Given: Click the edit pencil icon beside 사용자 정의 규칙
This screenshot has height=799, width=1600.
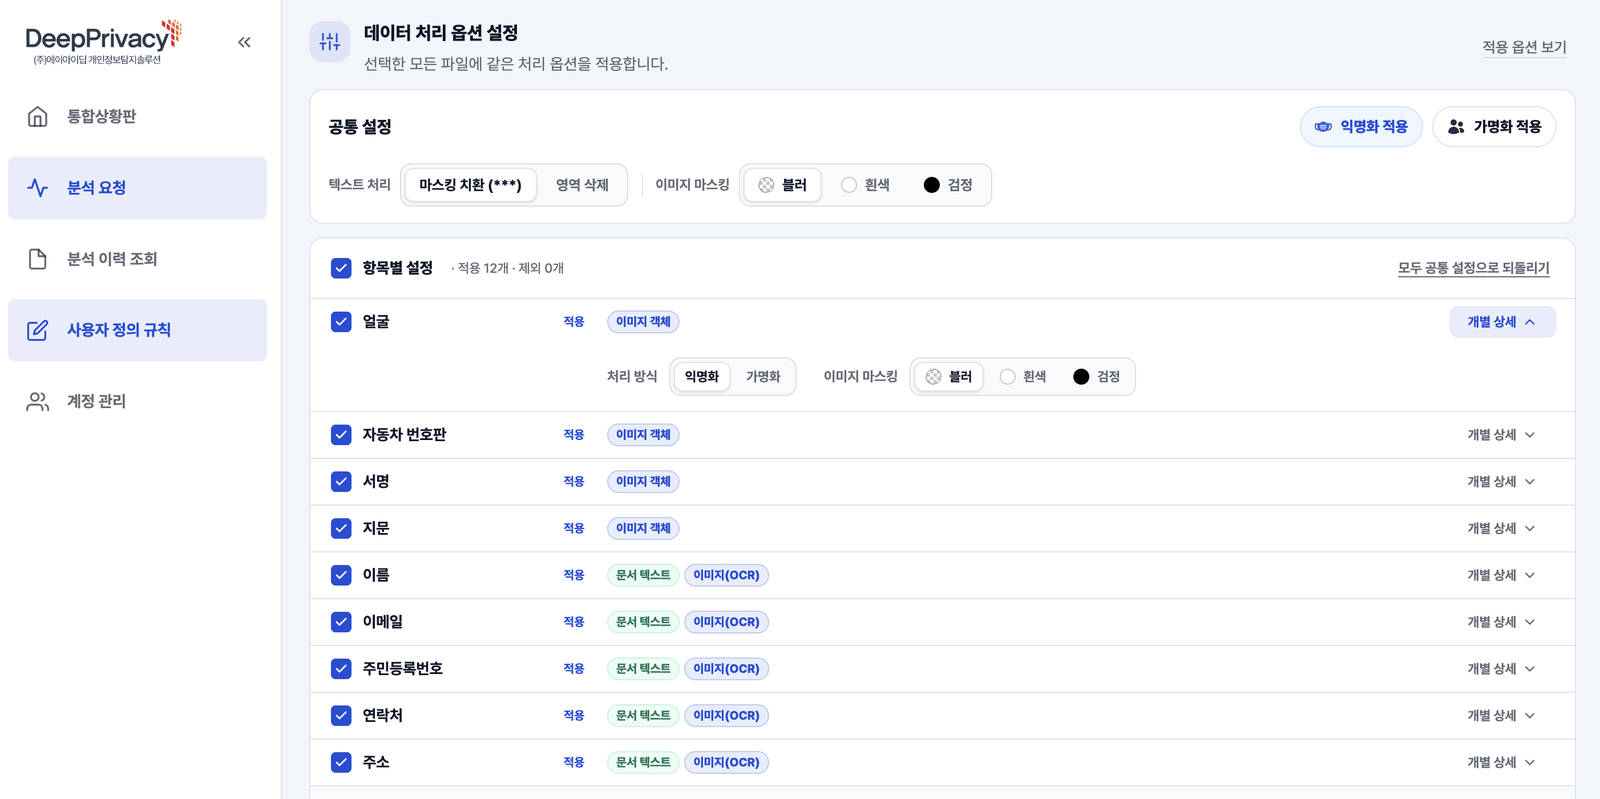Looking at the screenshot, I should 37,330.
